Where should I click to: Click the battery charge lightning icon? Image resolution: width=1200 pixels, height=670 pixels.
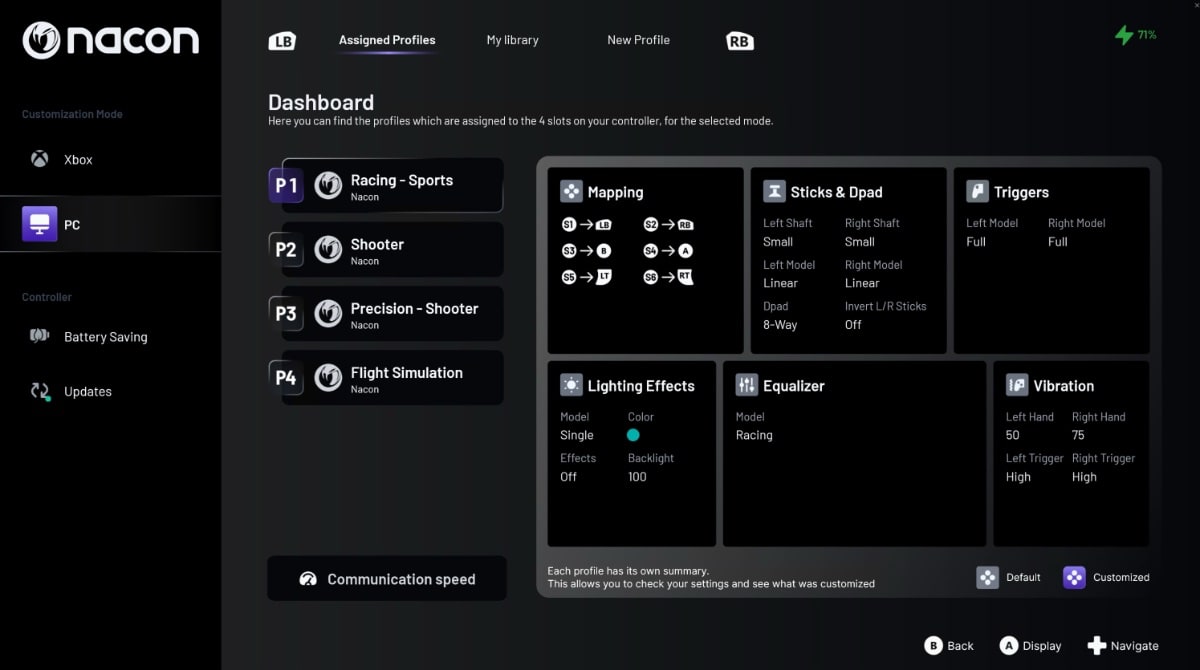coord(1124,35)
